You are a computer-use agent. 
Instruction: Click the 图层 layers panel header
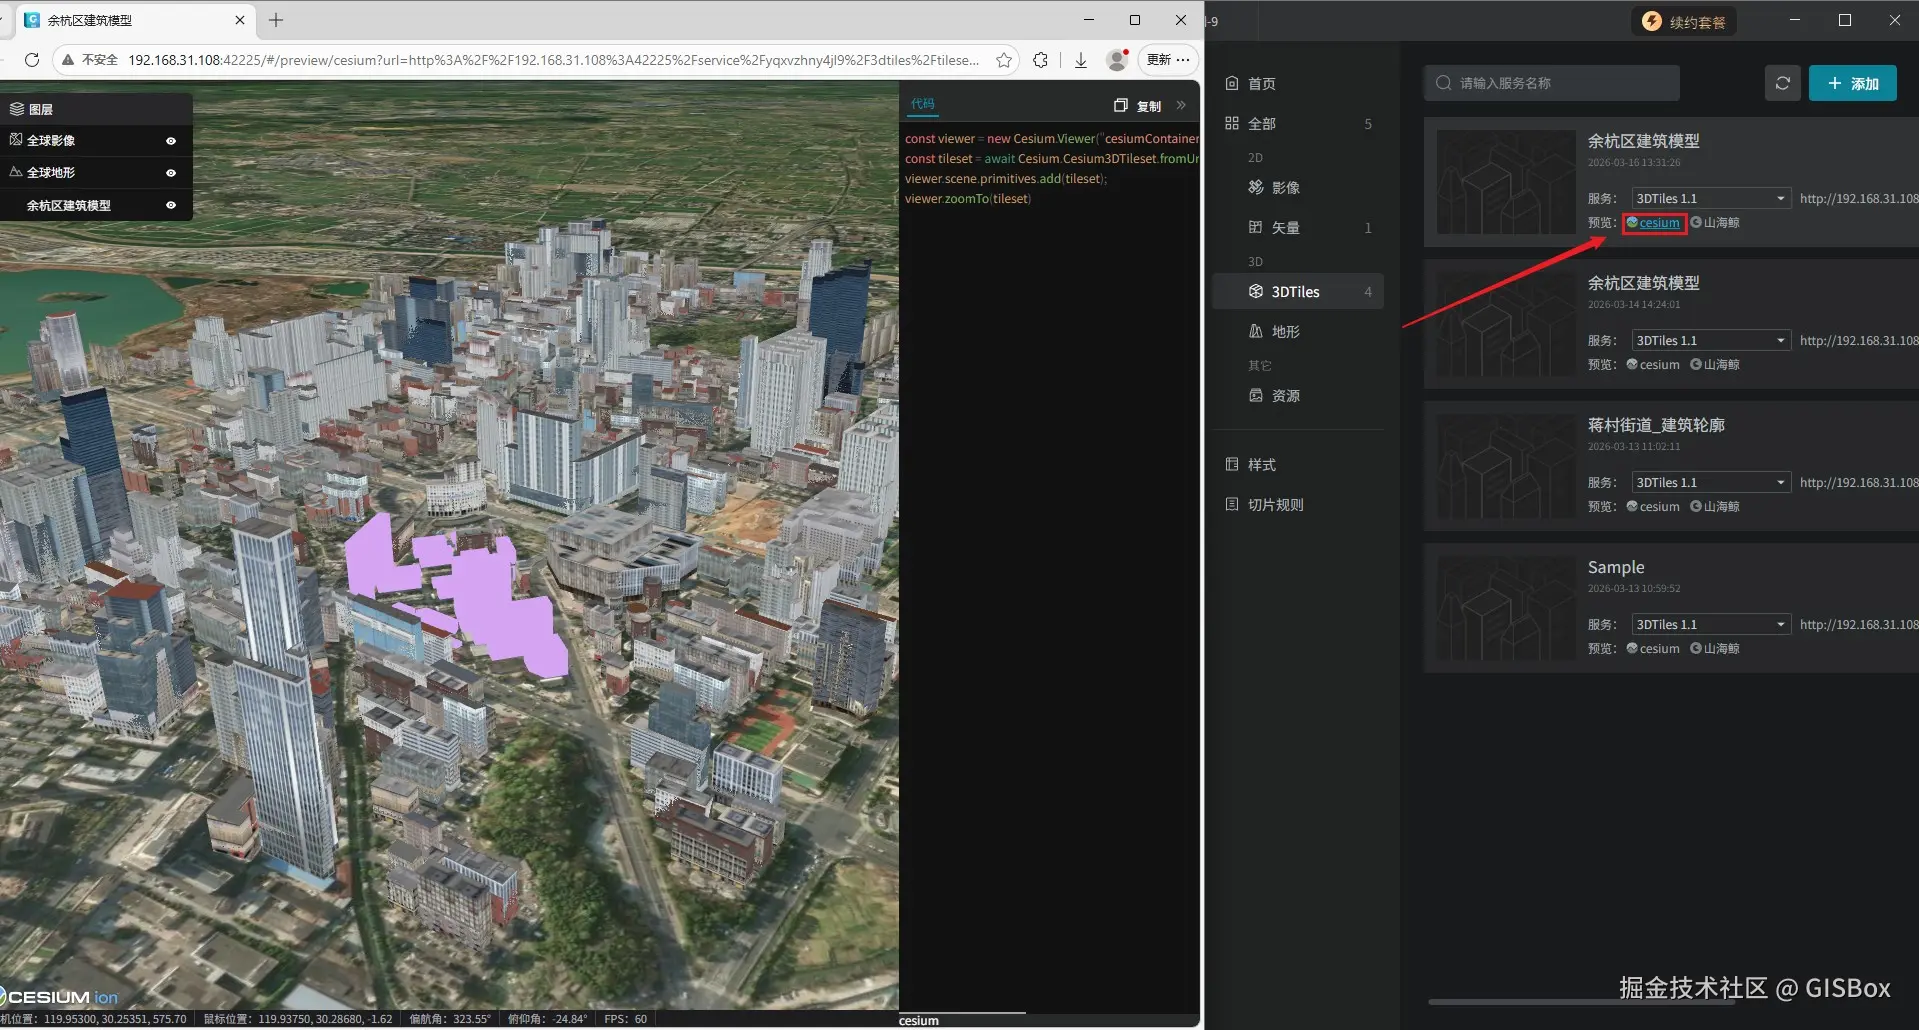96,109
